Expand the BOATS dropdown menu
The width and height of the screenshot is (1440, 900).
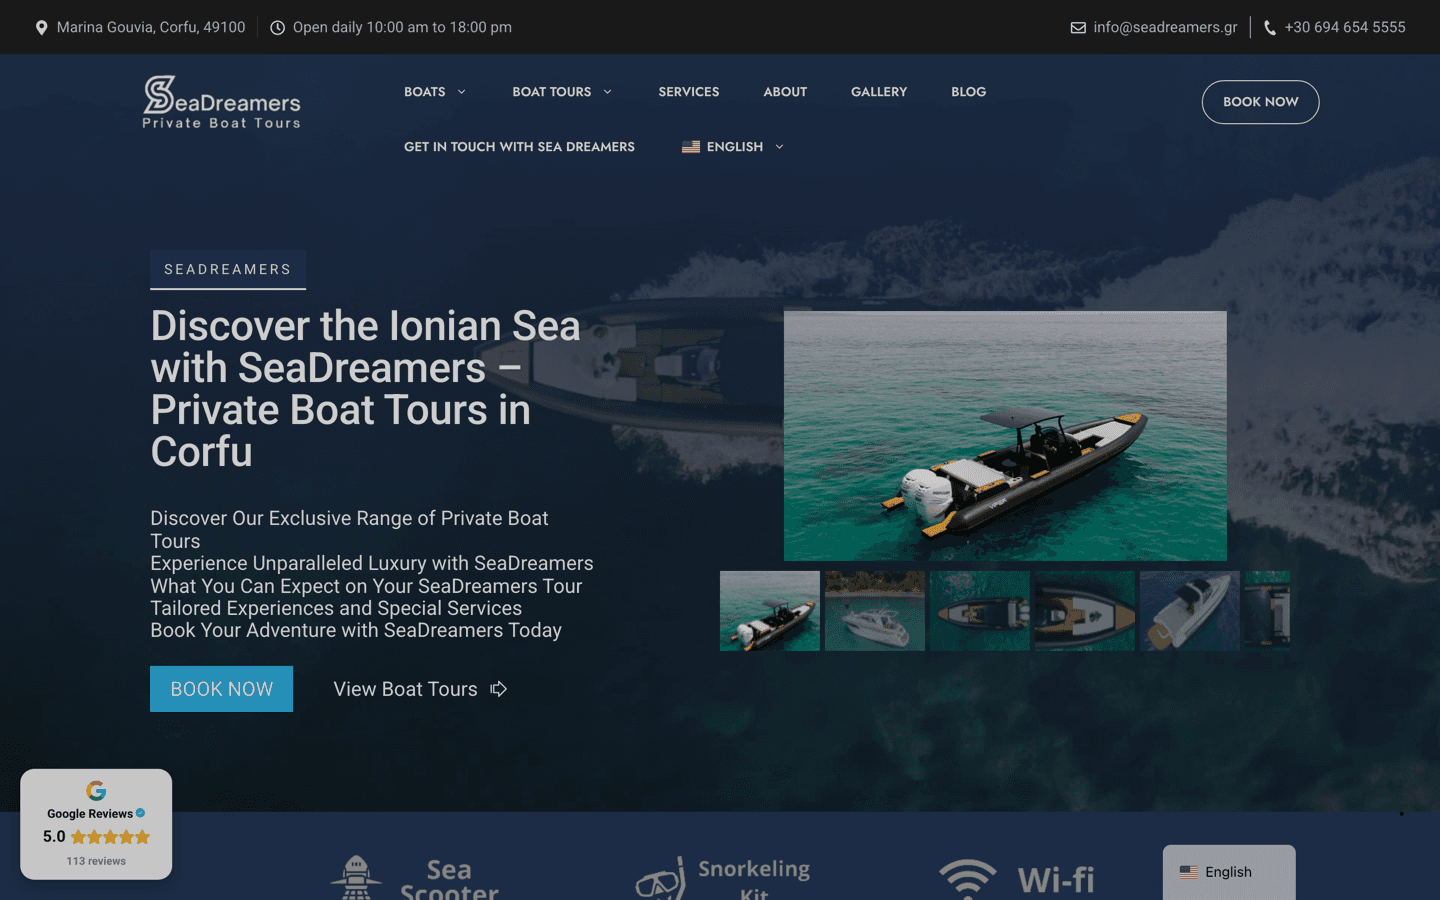pyautogui.click(x=435, y=91)
